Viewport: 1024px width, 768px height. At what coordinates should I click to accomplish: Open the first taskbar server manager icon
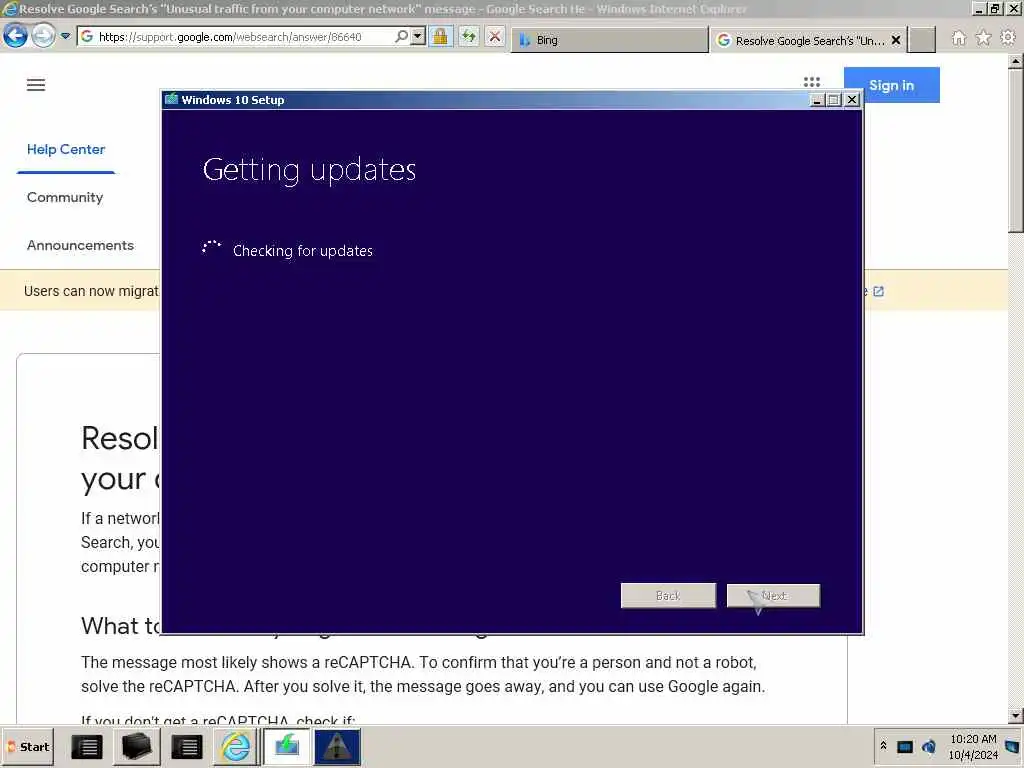coord(86,746)
